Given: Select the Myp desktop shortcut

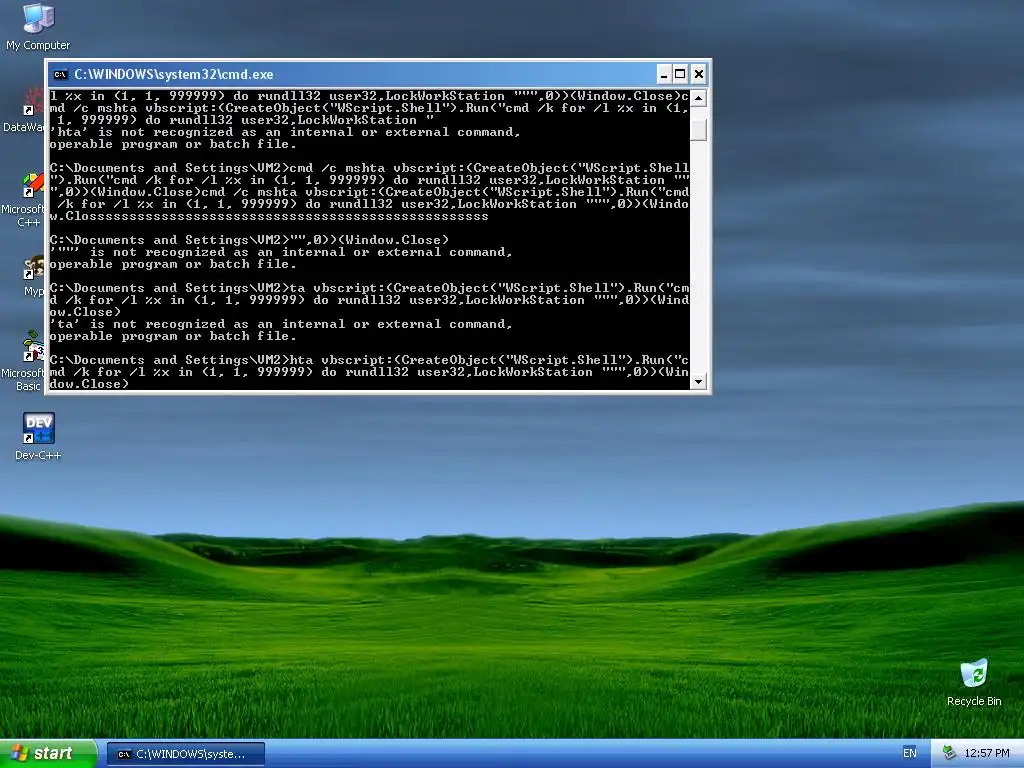Looking at the screenshot, I should point(33,277).
